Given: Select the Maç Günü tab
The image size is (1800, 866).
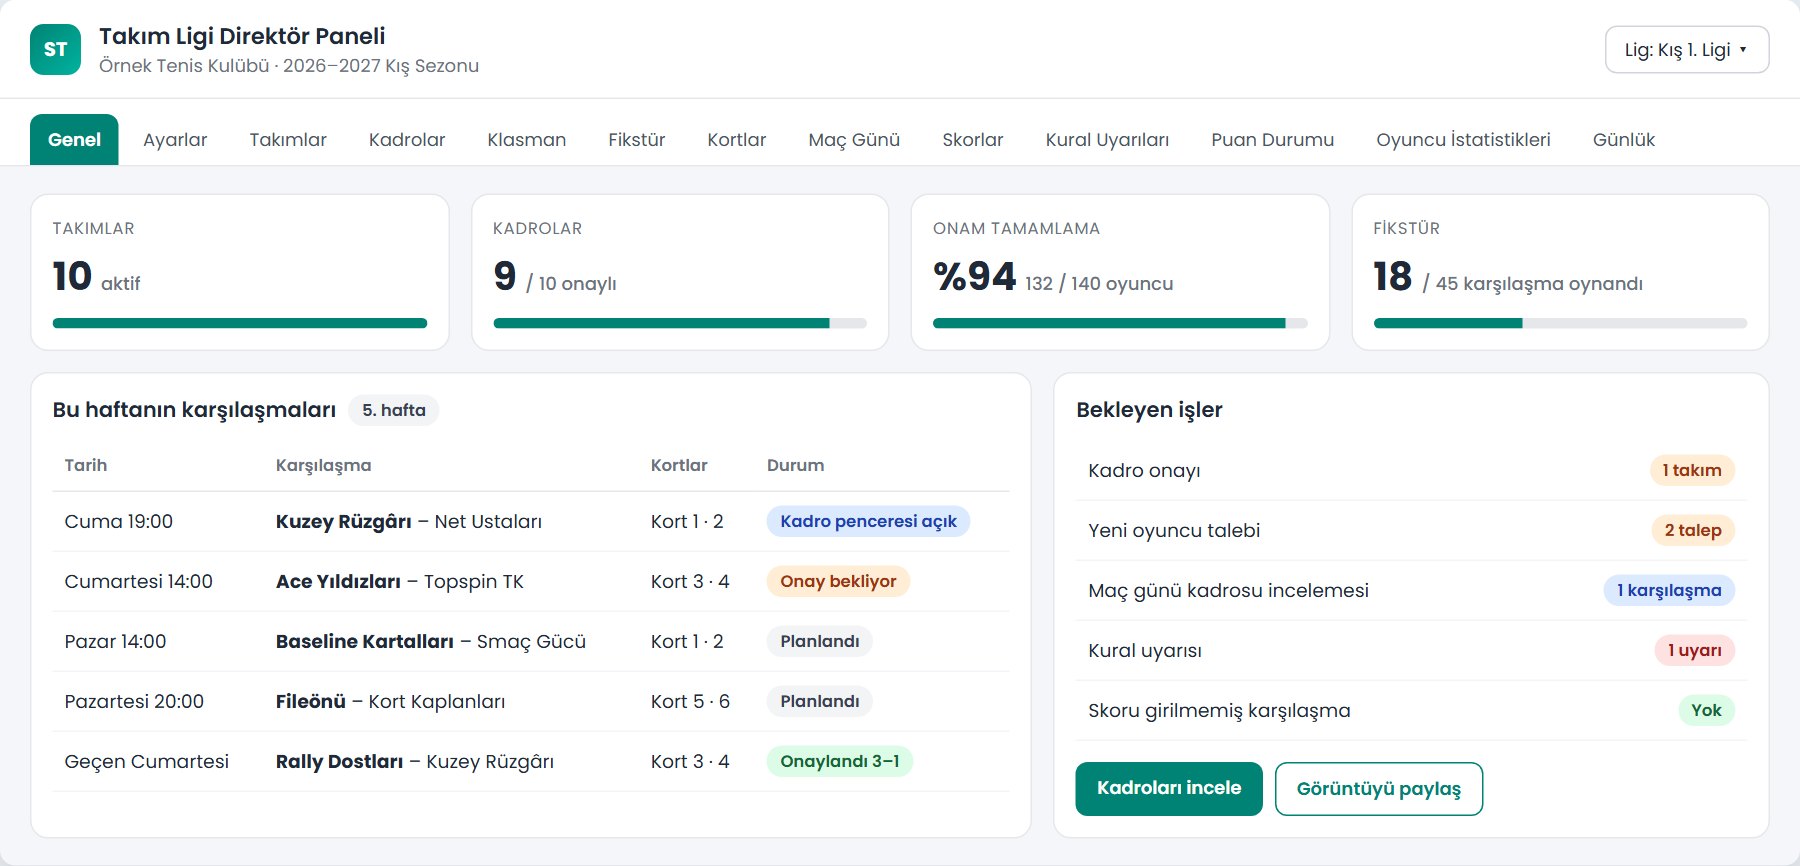Looking at the screenshot, I should point(854,140).
